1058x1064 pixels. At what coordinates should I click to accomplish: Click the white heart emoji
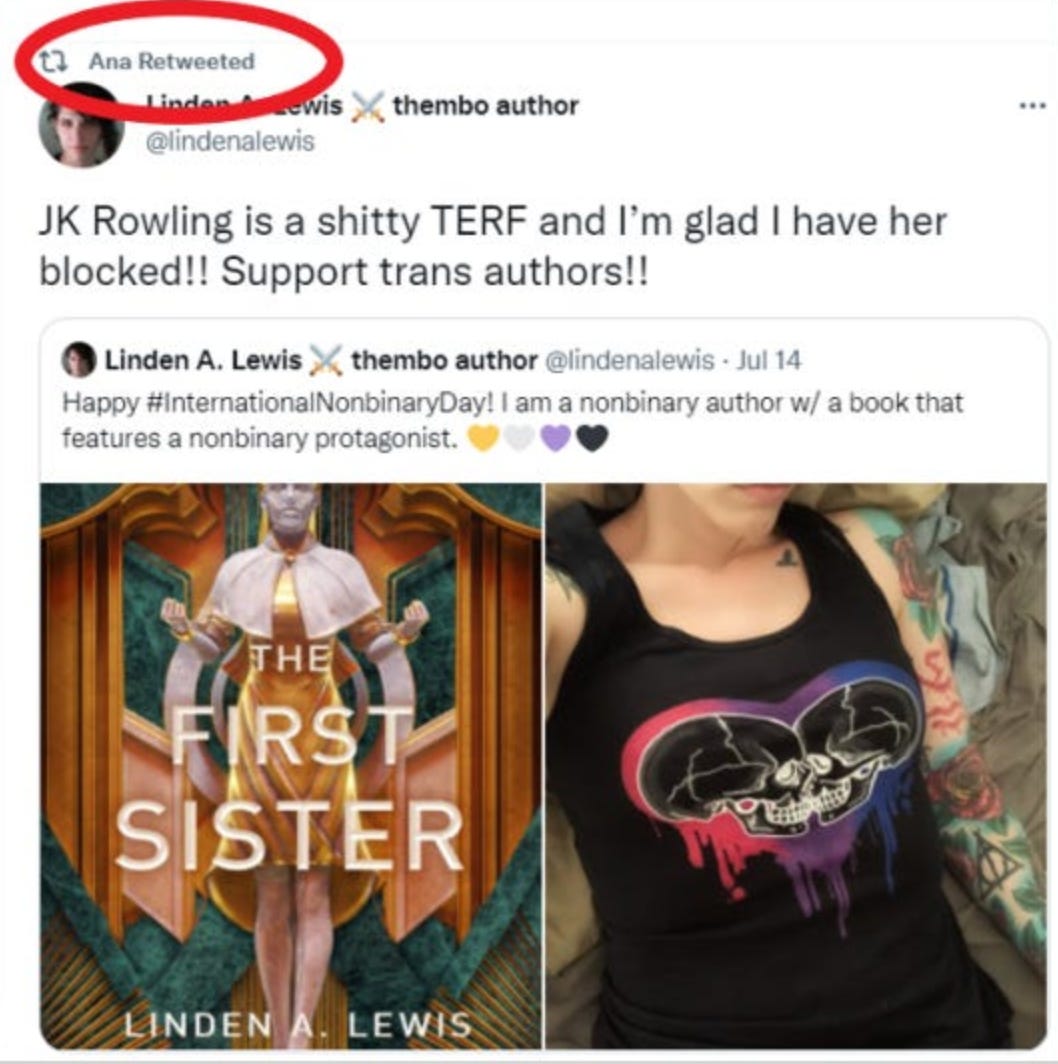pos(519,438)
